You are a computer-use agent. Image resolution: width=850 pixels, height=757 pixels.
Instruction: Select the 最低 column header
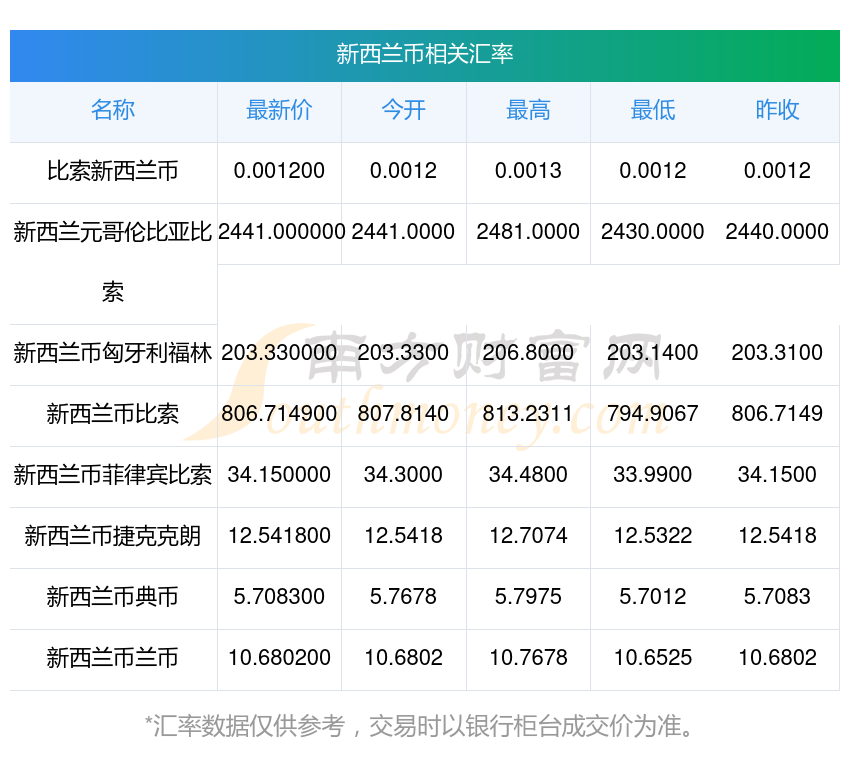pos(653,110)
